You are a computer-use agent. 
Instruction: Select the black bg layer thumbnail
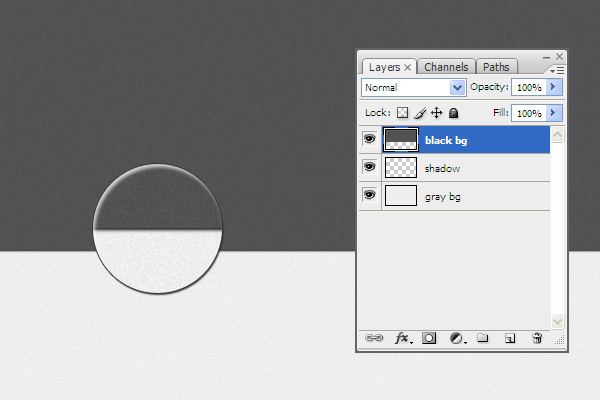coord(401,139)
